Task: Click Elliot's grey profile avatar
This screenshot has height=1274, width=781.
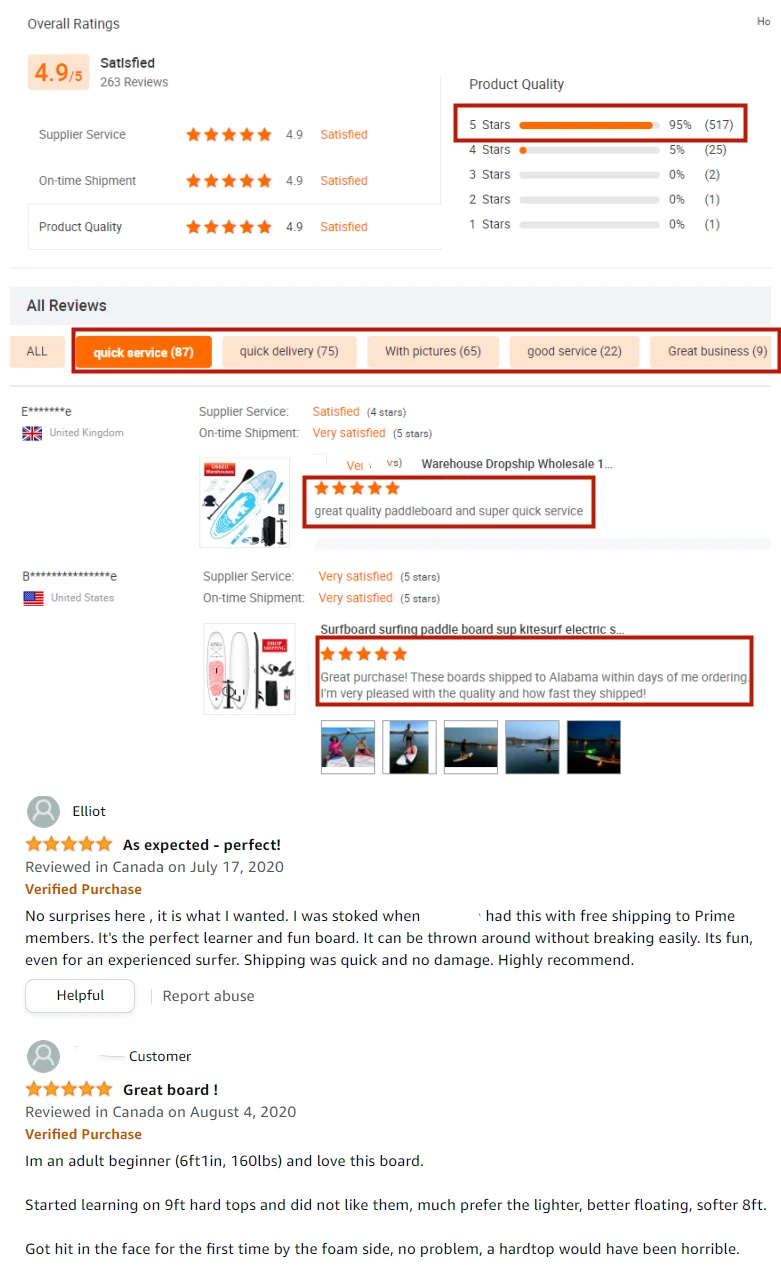Action: (x=43, y=811)
